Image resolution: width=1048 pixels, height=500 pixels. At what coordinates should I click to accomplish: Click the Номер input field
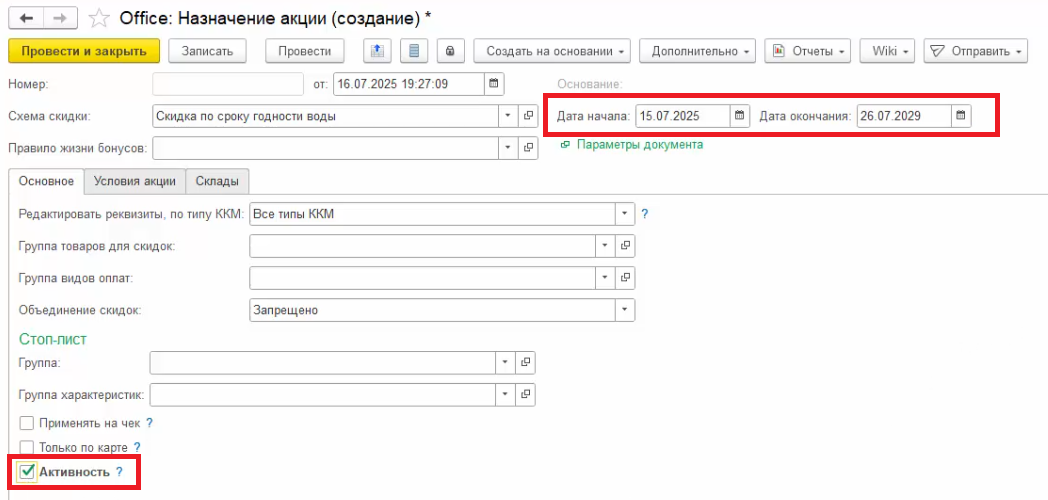coord(228,83)
